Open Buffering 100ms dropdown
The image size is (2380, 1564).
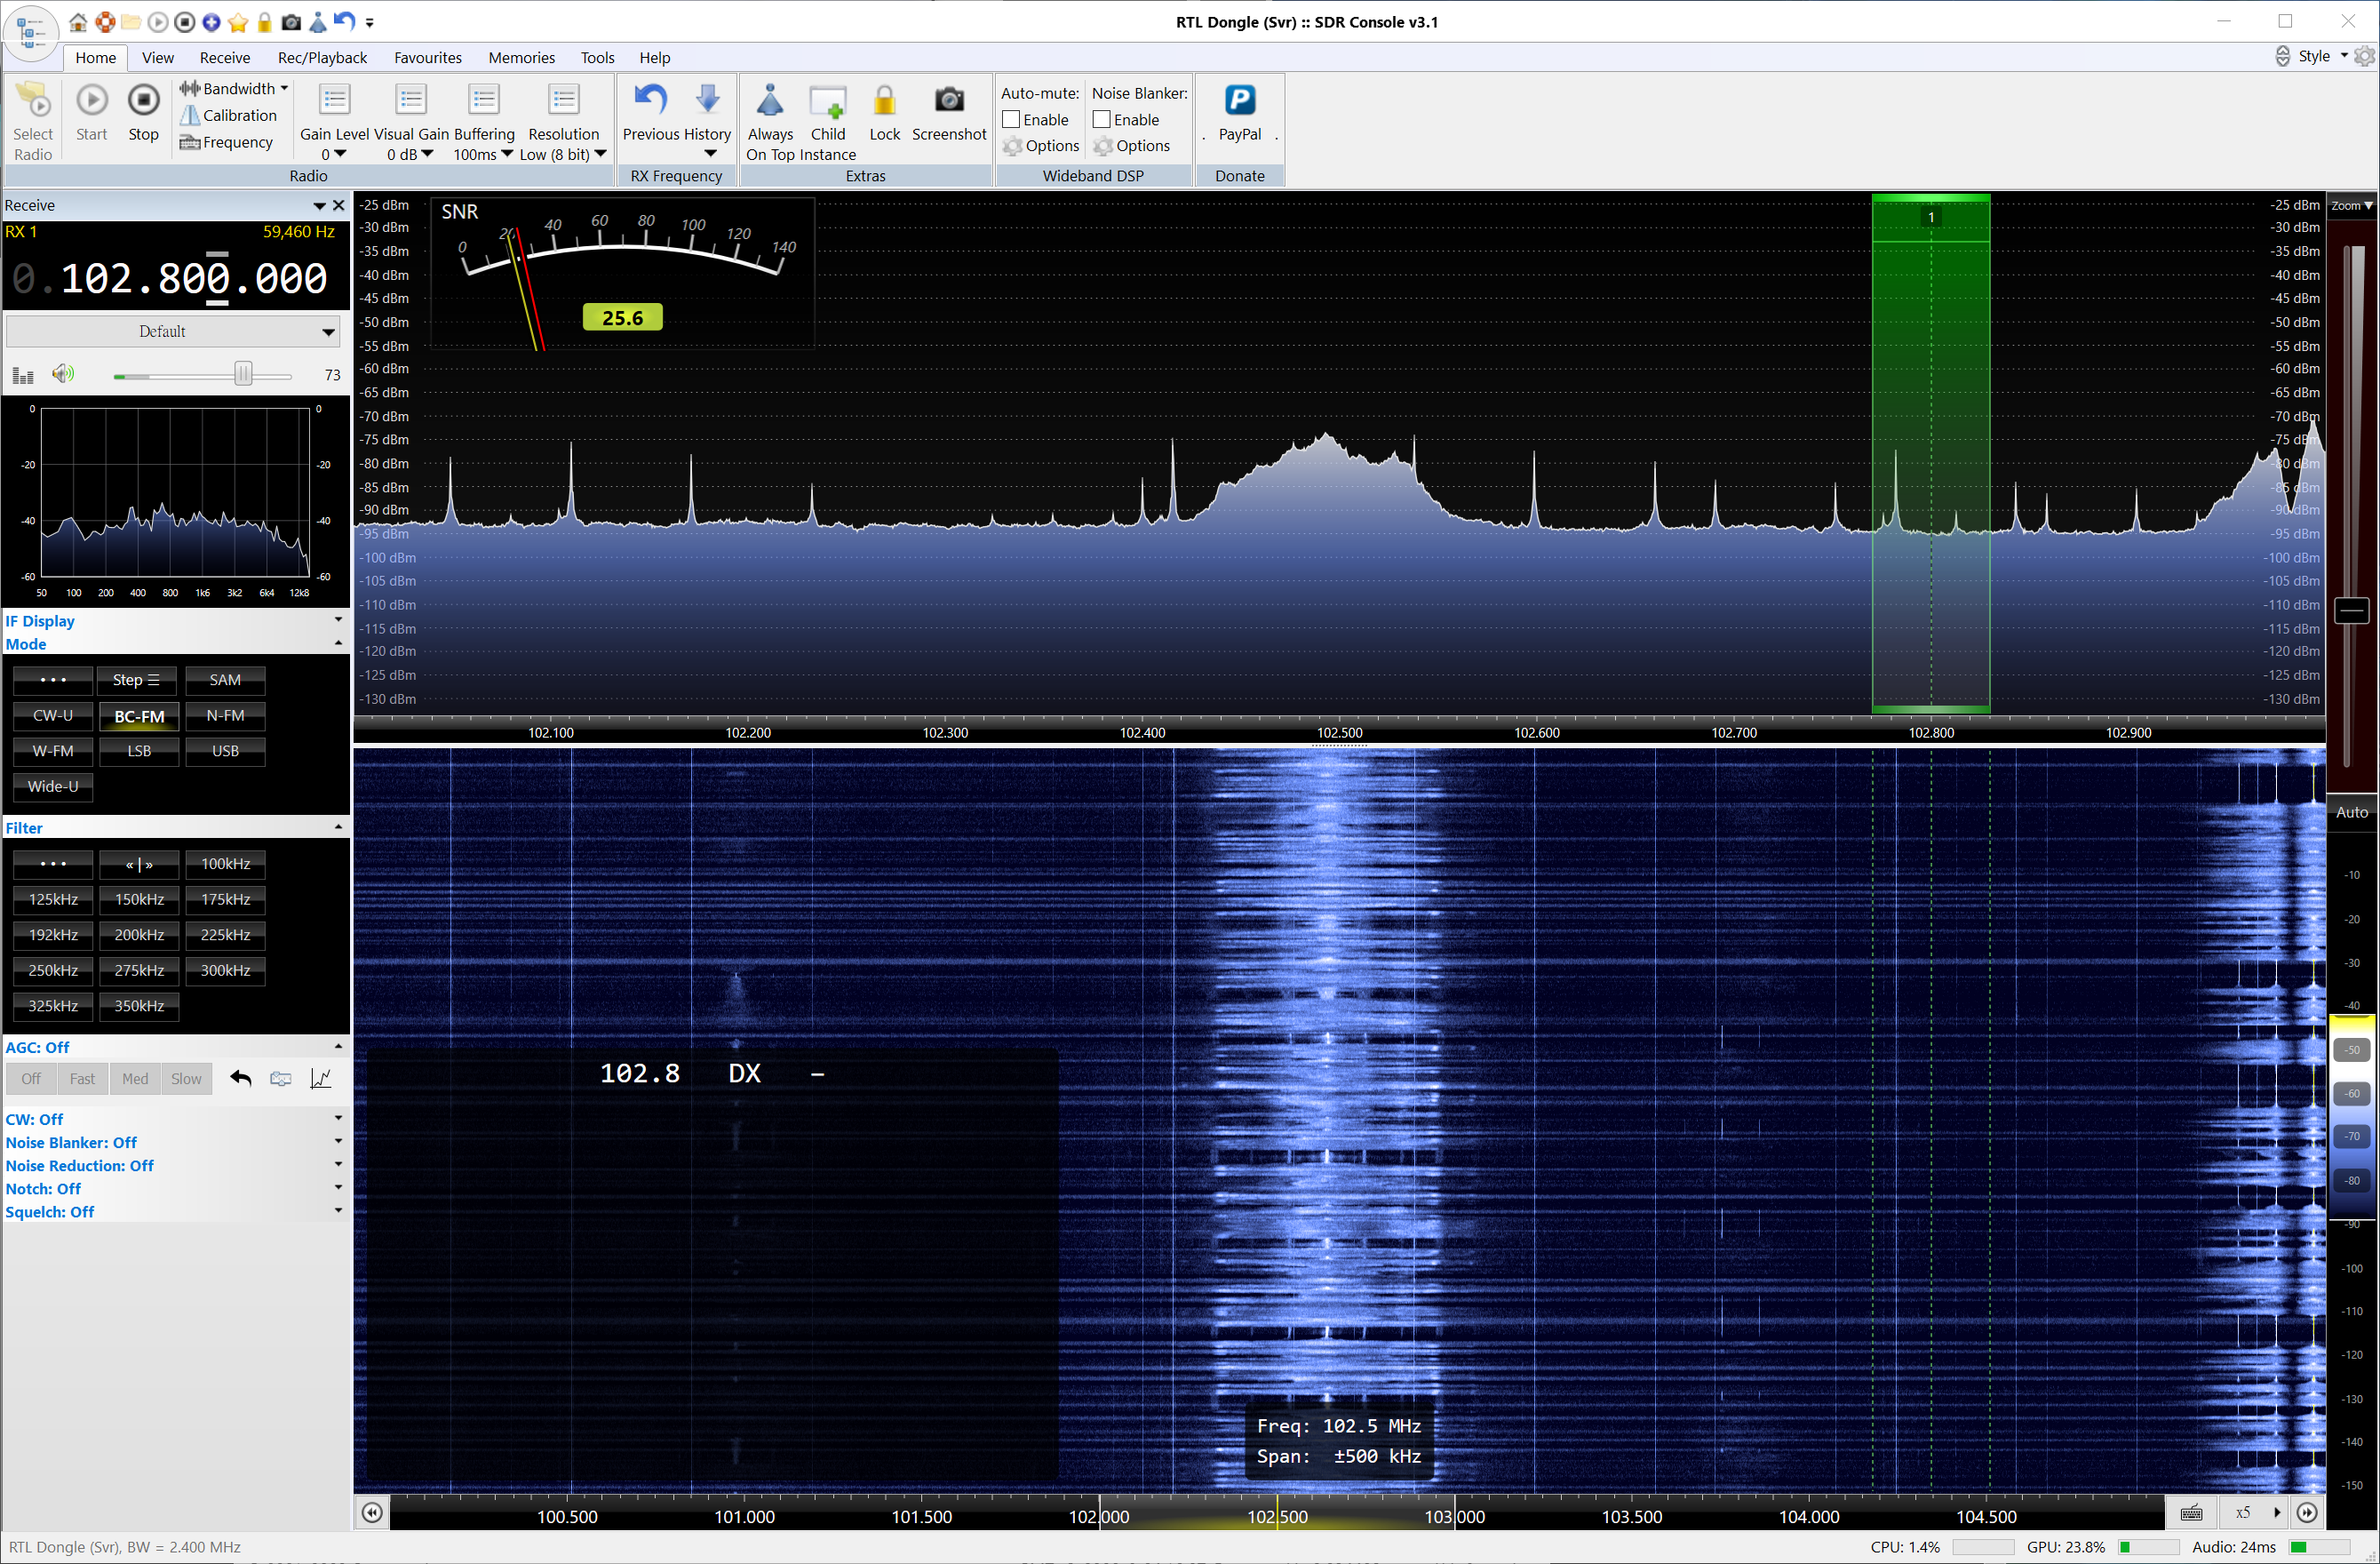(x=483, y=154)
